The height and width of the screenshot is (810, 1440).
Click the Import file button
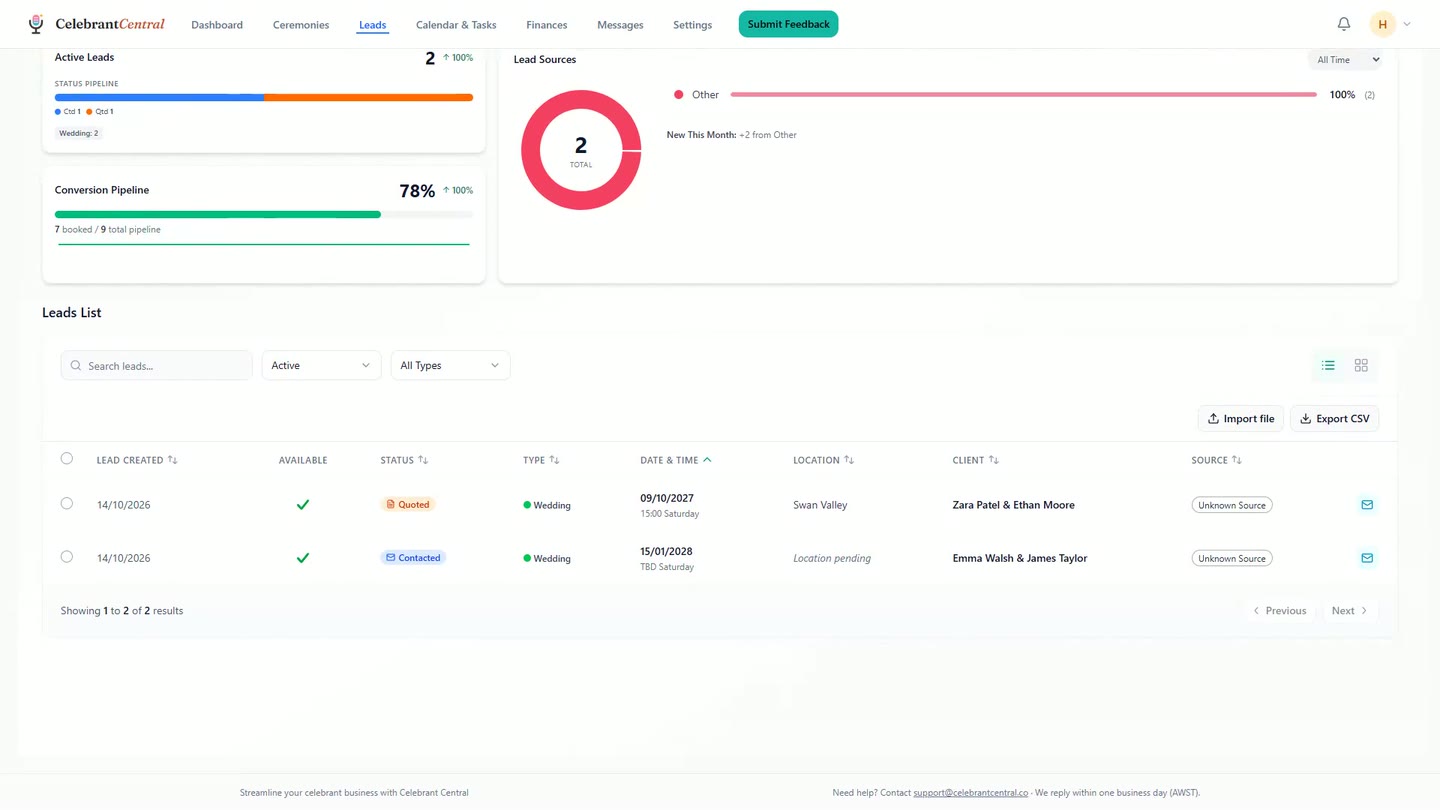(x=1241, y=419)
